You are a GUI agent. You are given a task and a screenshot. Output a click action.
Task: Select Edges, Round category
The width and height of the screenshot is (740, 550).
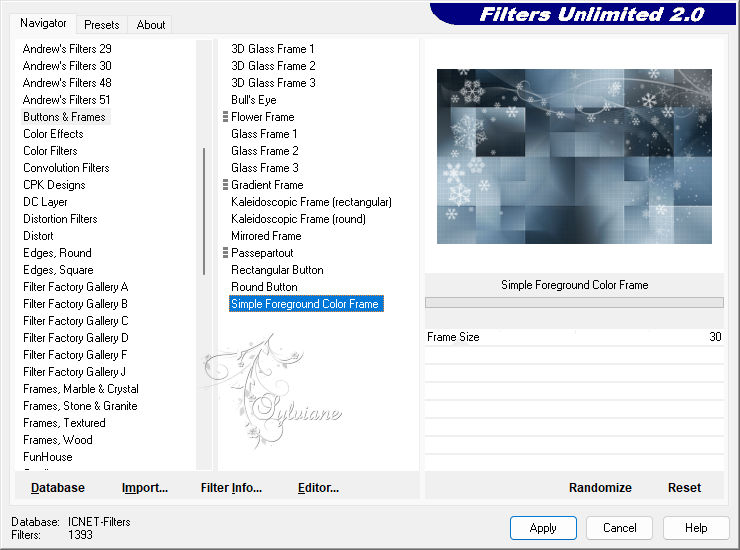(58, 253)
